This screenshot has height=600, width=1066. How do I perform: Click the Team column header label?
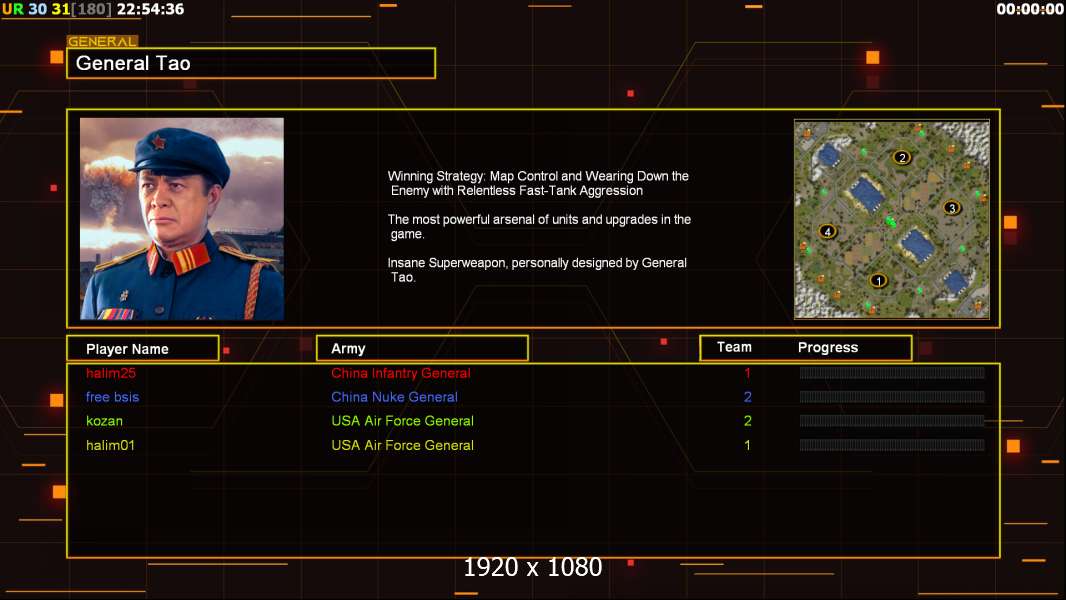[734, 347]
